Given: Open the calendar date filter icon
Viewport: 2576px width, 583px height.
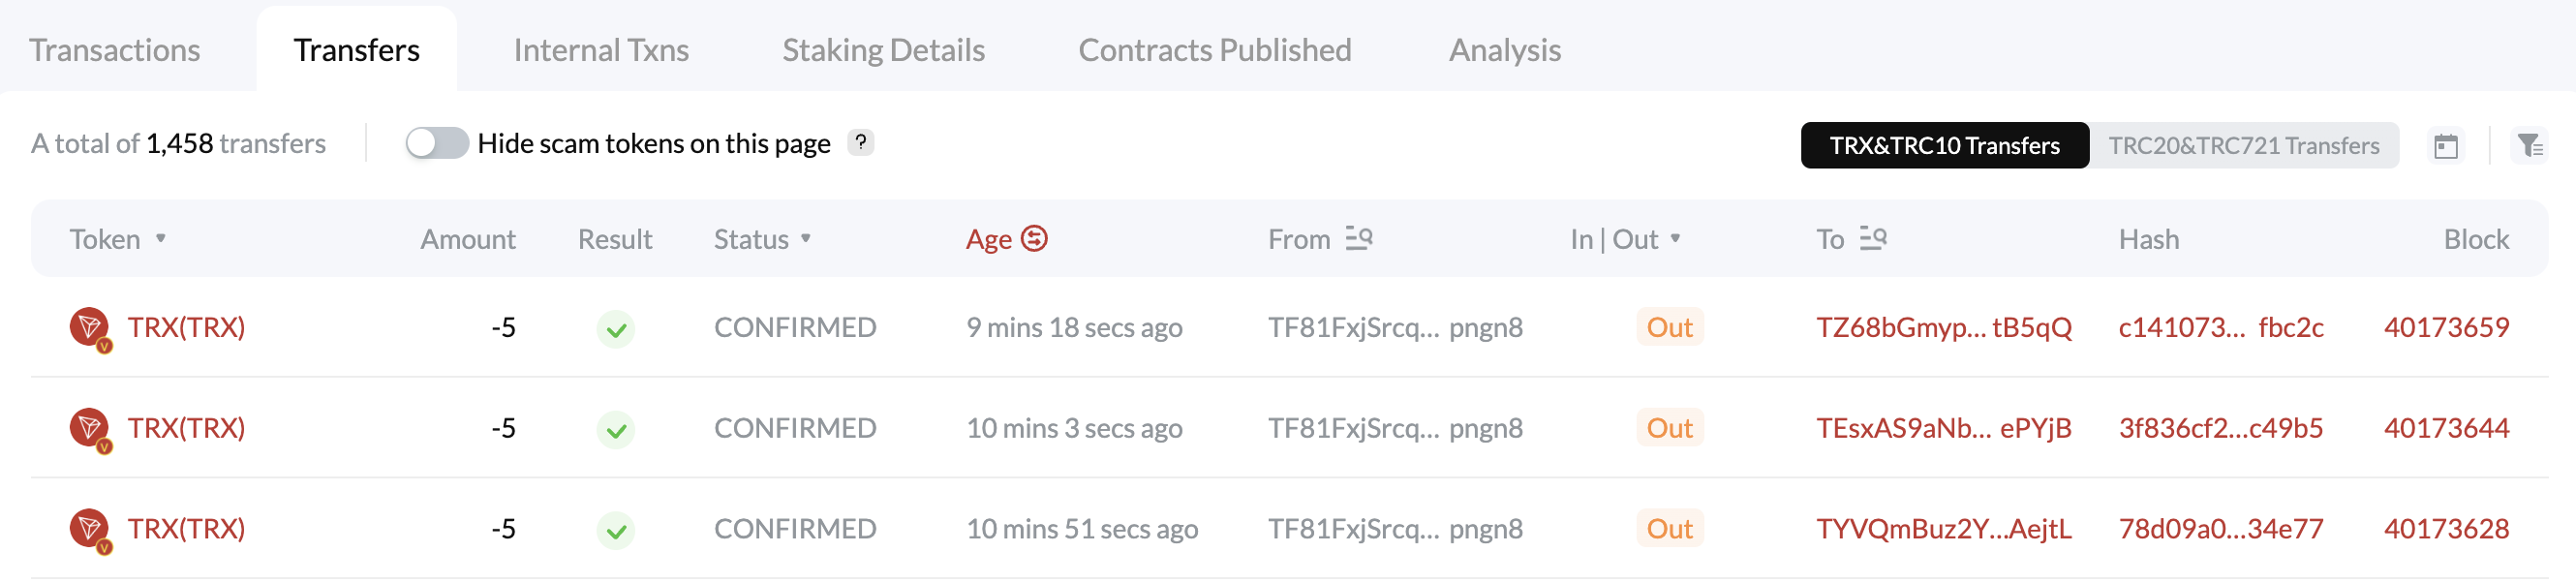Looking at the screenshot, I should (2445, 146).
